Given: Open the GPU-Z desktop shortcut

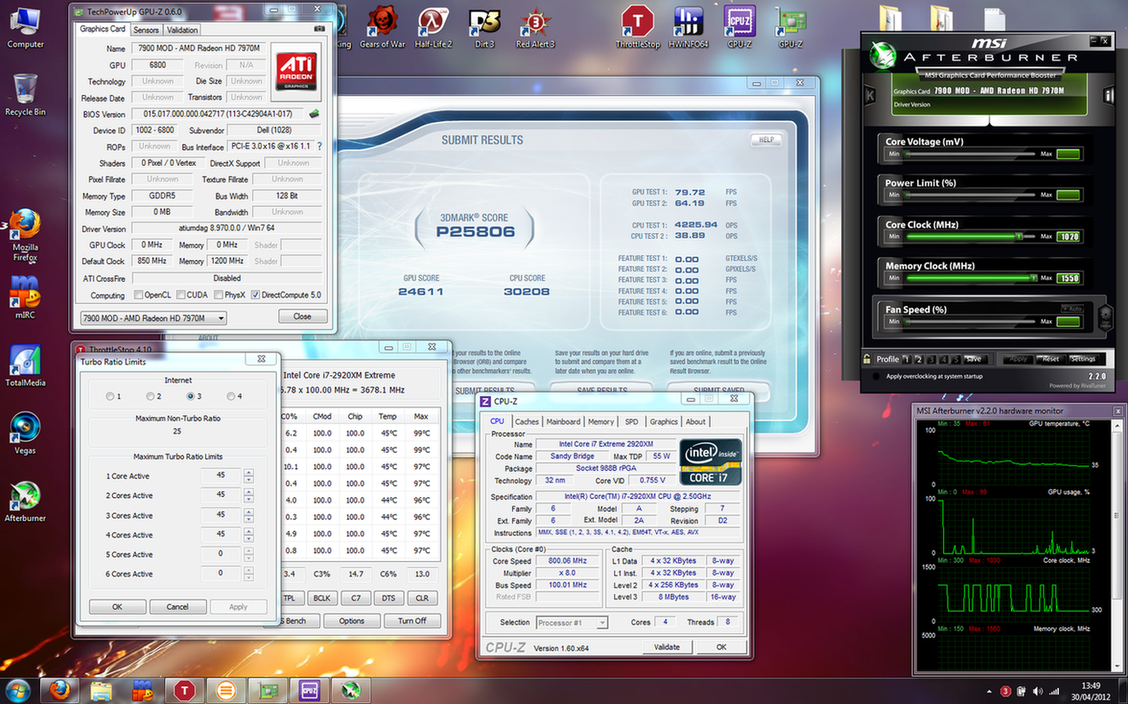Looking at the screenshot, I should [x=790, y=27].
